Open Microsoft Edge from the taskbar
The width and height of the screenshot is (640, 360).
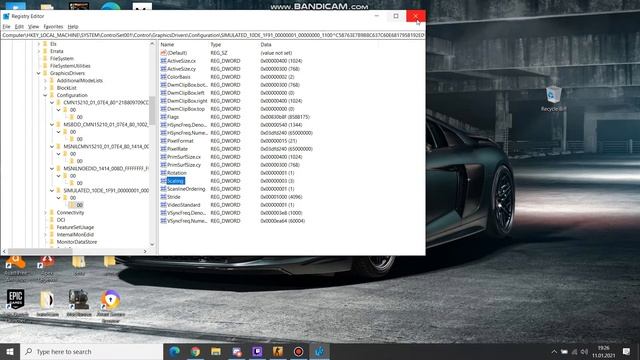pos(174,351)
